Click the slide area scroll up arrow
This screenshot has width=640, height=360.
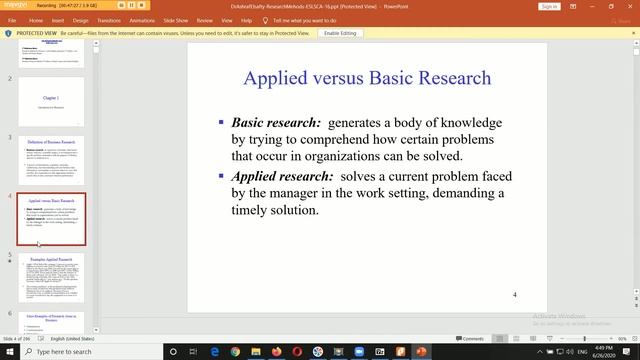point(636,43)
